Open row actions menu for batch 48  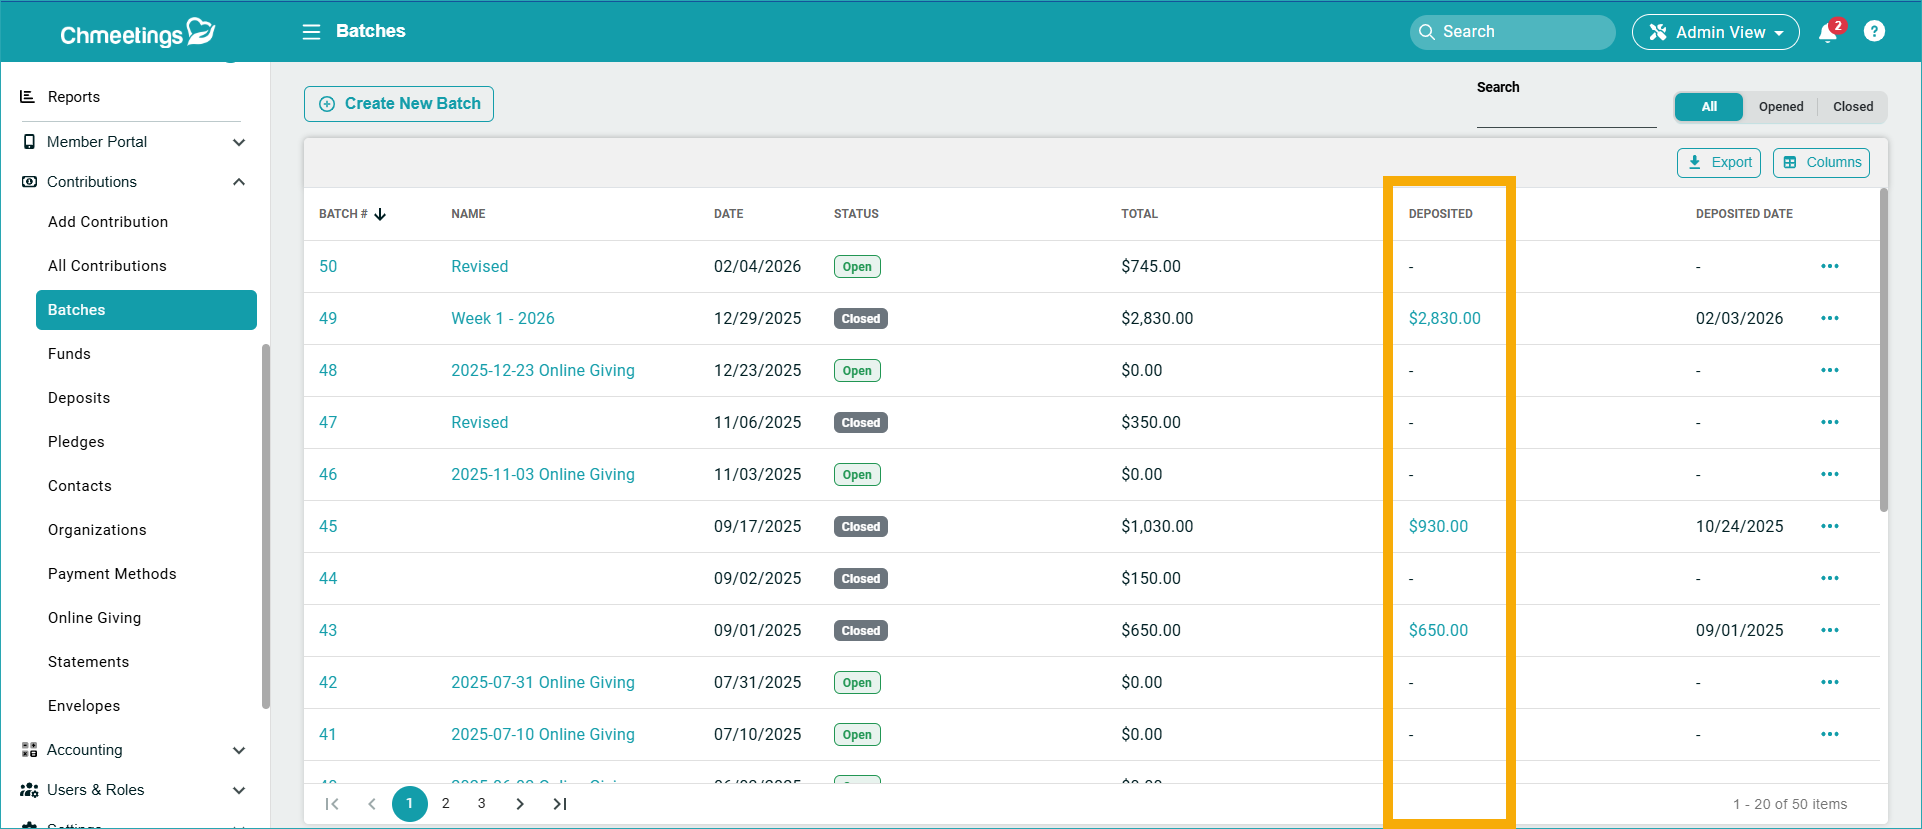click(1830, 370)
